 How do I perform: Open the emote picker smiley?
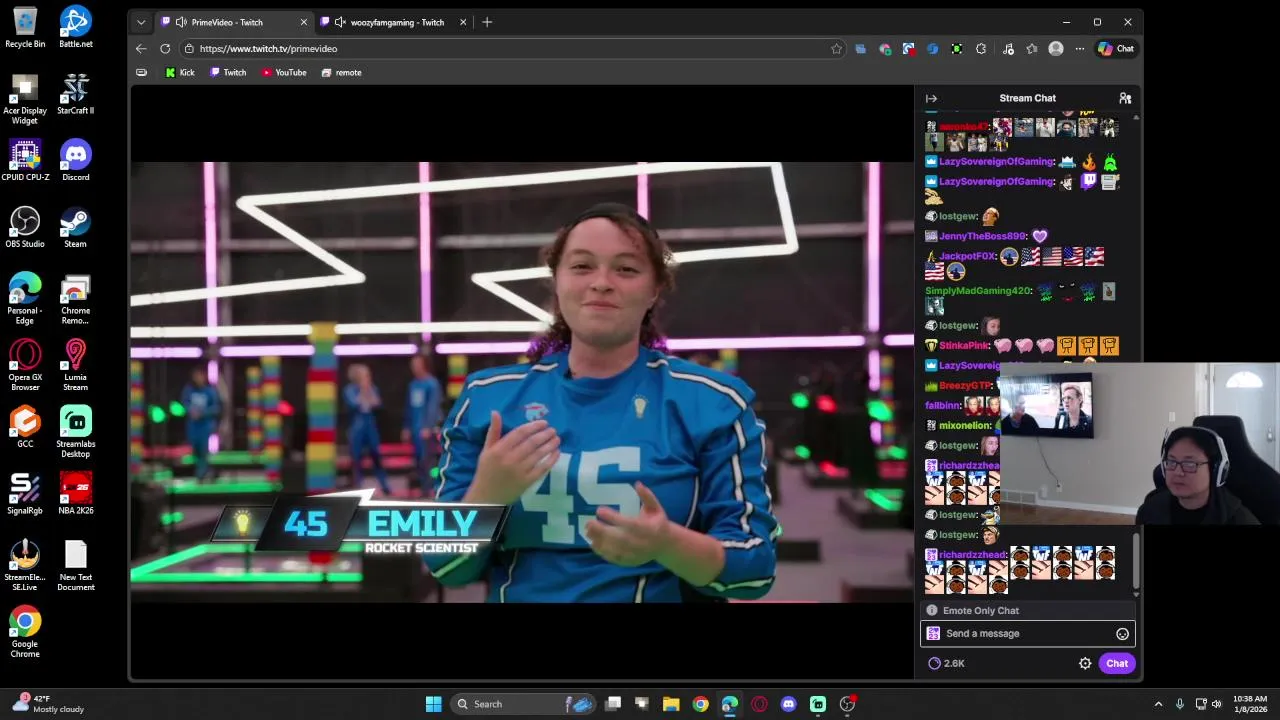pyautogui.click(x=1122, y=634)
